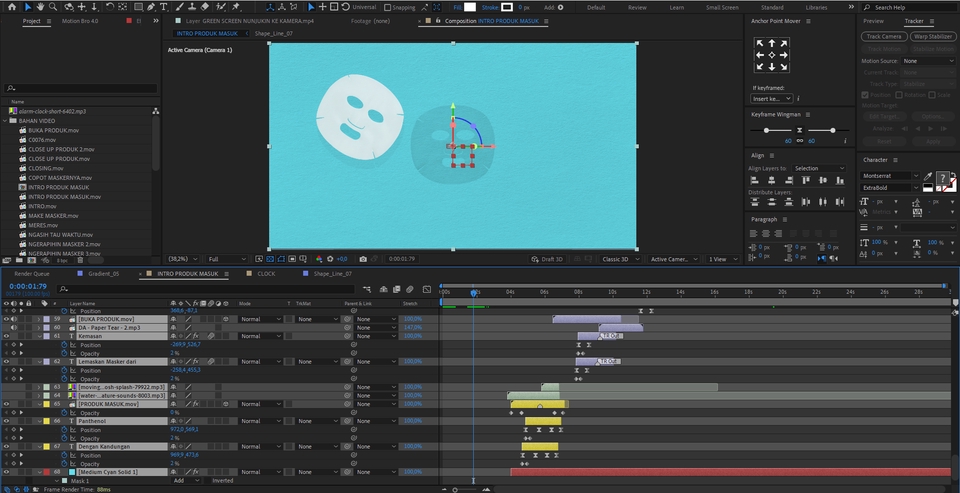The image size is (960, 493).
Task: Click the Warp Stabilizer button
Action: pyautogui.click(x=932, y=37)
